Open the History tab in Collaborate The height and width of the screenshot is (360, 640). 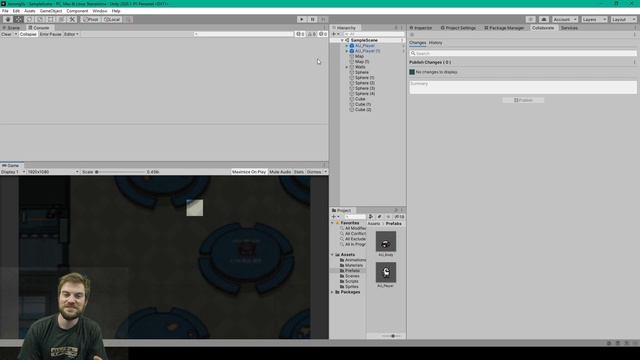(x=436, y=42)
